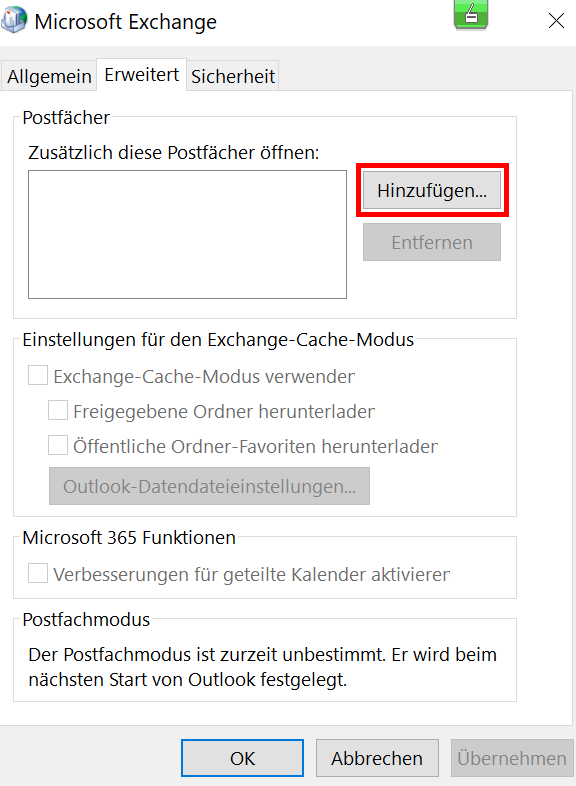Image resolution: width=576 pixels, height=786 pixels.
Task: Cancel changes with the Abbrechen button
Action: [377, 758]
